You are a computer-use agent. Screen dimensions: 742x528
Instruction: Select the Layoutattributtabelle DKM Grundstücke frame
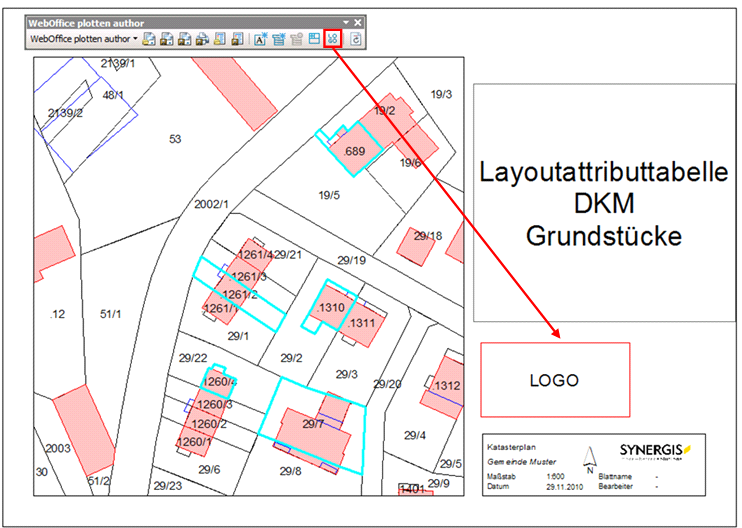click(602, 203)
